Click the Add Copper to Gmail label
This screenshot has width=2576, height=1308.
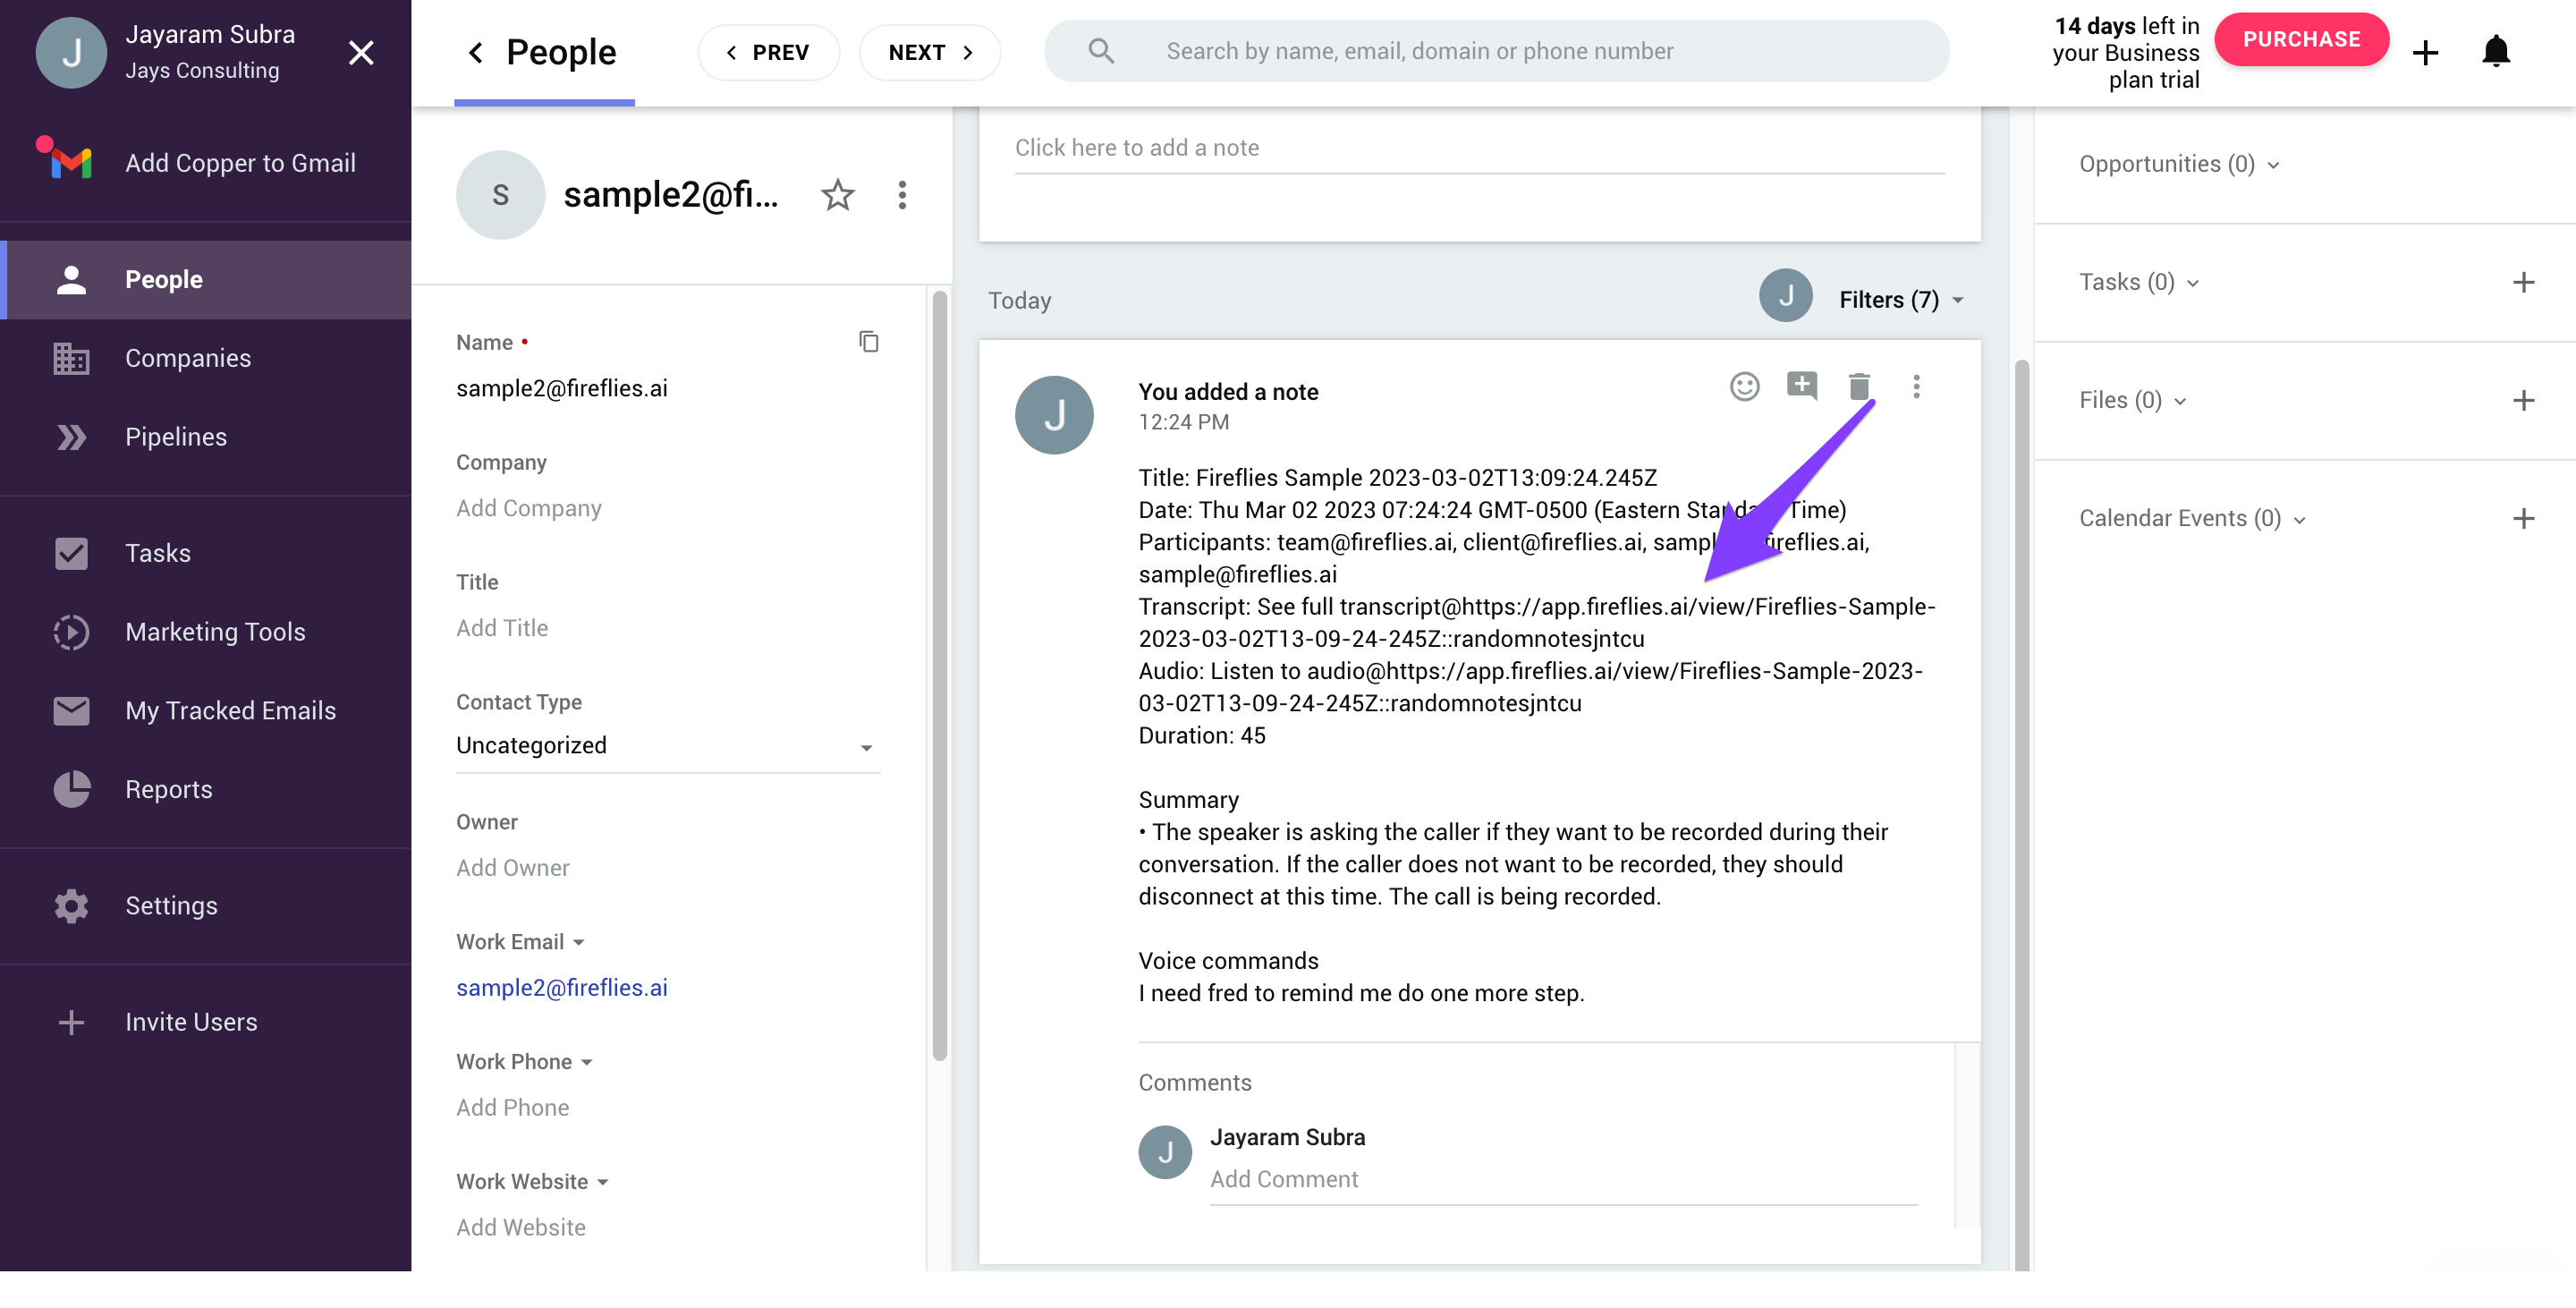coord(240,163)
